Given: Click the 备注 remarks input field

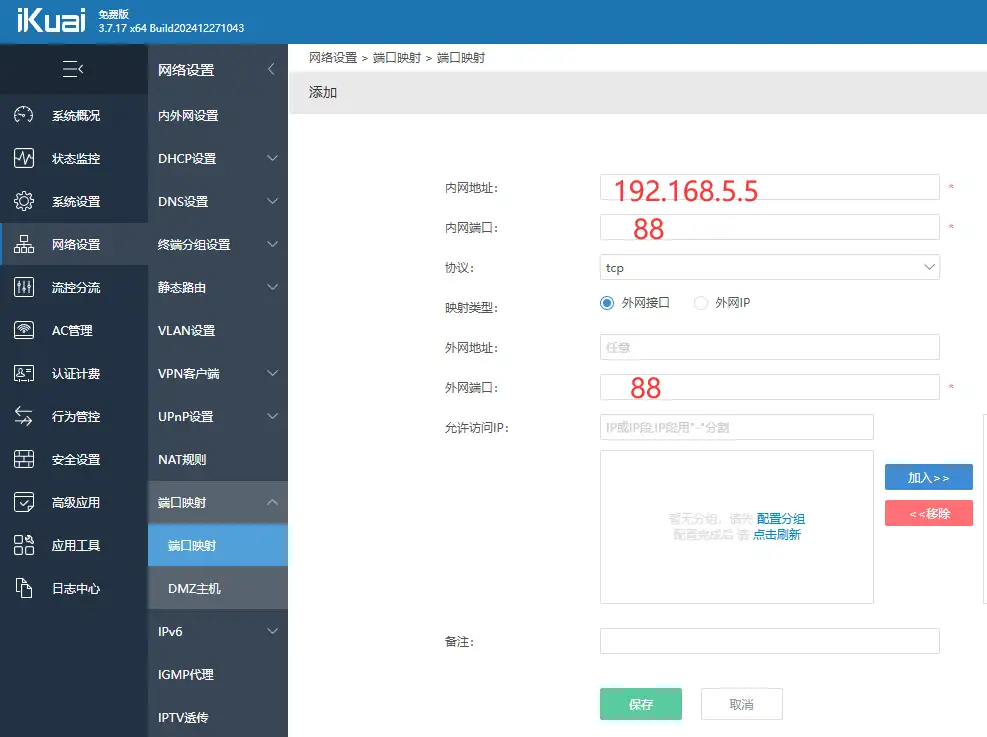Looking at the screenshot, I should pyautogui.click(x=769, y=641).
